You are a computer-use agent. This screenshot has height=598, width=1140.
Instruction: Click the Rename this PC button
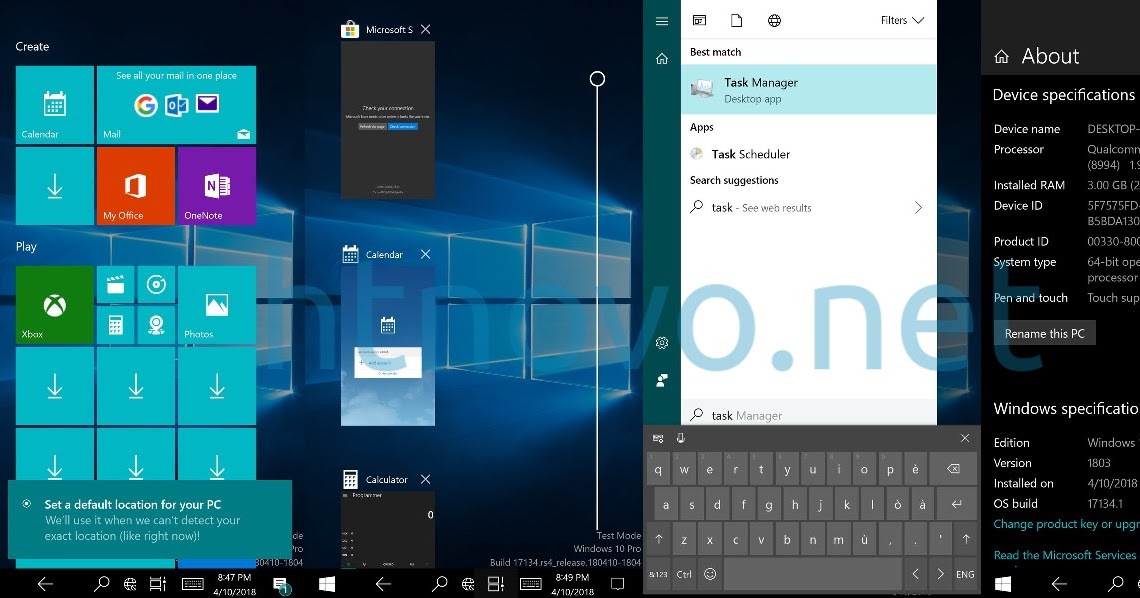coord(1044,332)
